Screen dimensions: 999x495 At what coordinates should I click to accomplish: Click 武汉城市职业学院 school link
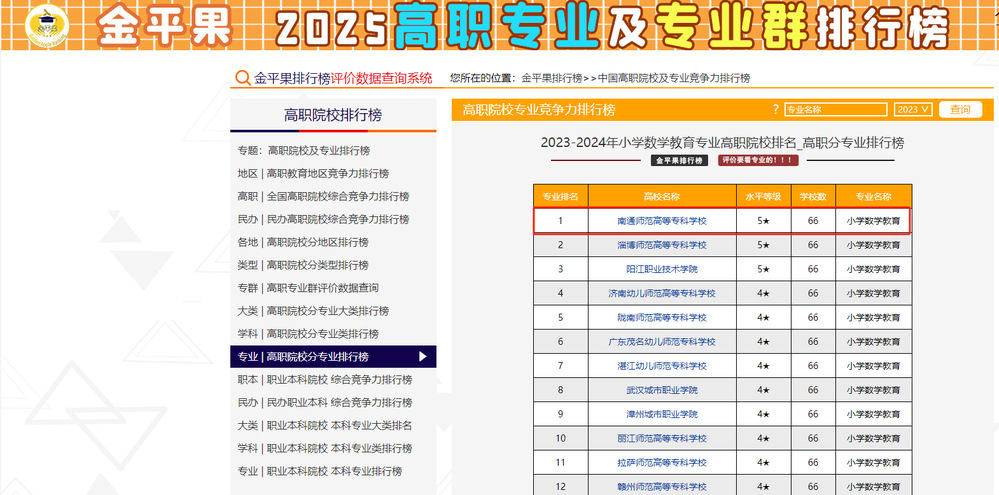coord(661,390)
